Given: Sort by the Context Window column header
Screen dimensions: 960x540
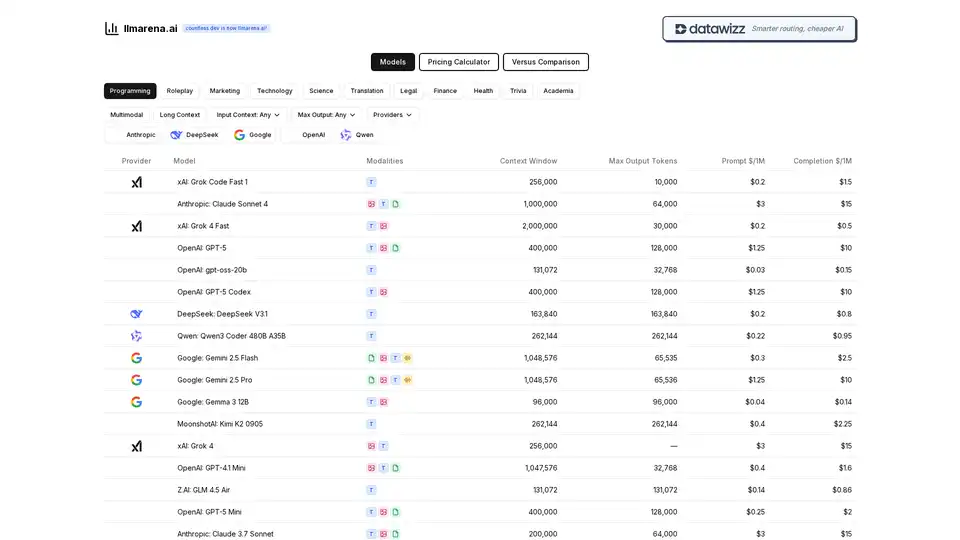Looking at the screenshot, I should pyautogui.click(x=528, y=161).
